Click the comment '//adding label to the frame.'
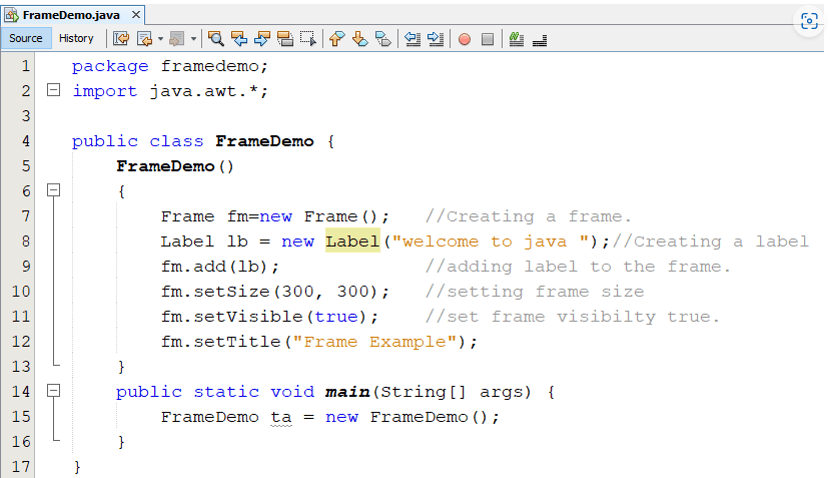This screenshot has height=478, width=830. (578, 266)
